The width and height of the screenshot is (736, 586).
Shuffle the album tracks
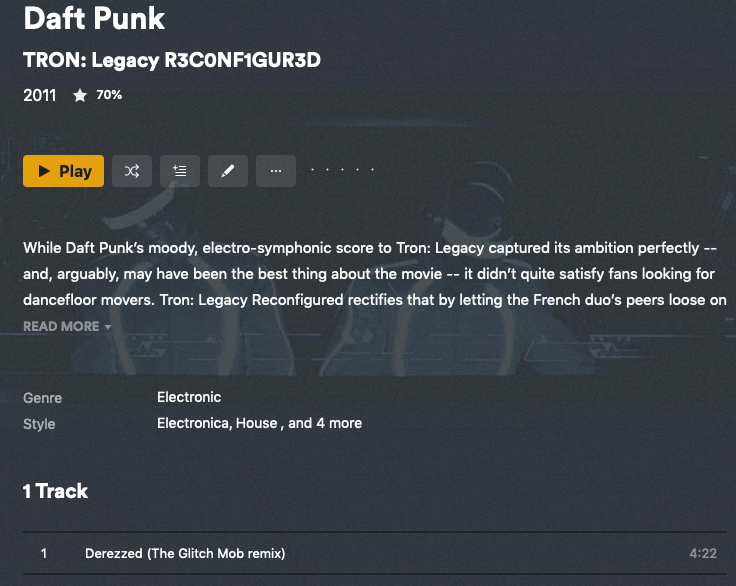coord(132,171)
